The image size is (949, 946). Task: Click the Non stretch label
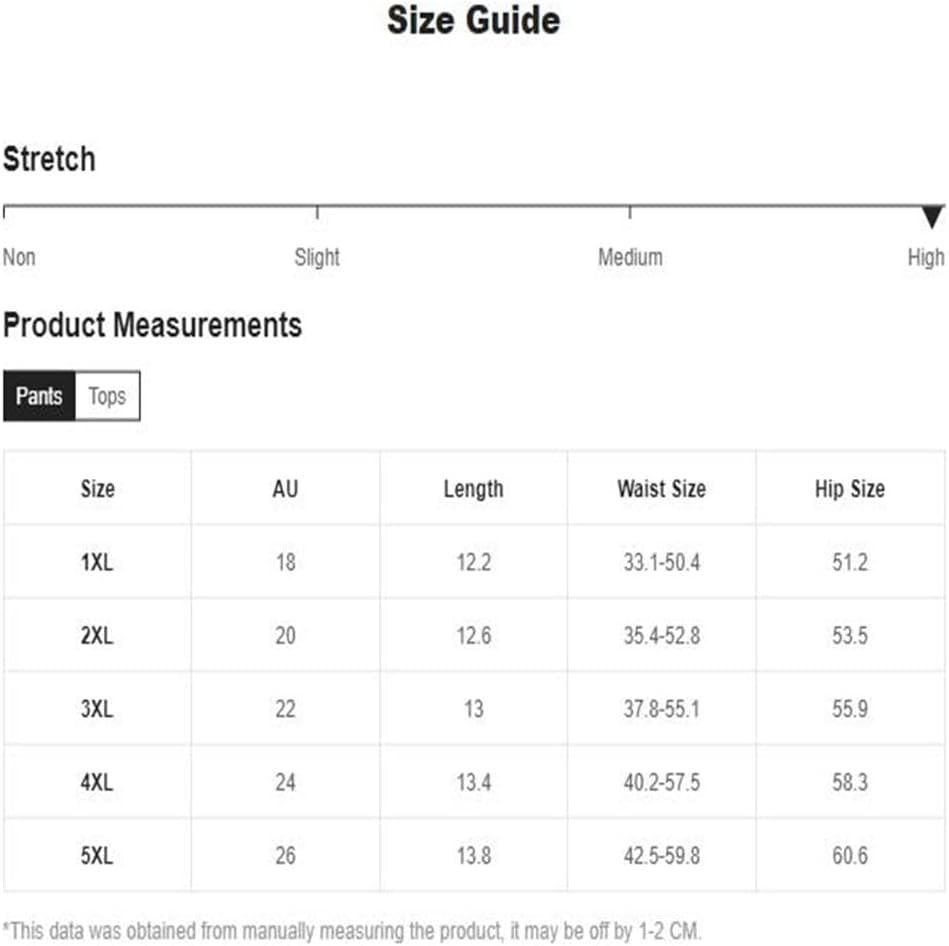pyautogui.click(x=19, y=257)
